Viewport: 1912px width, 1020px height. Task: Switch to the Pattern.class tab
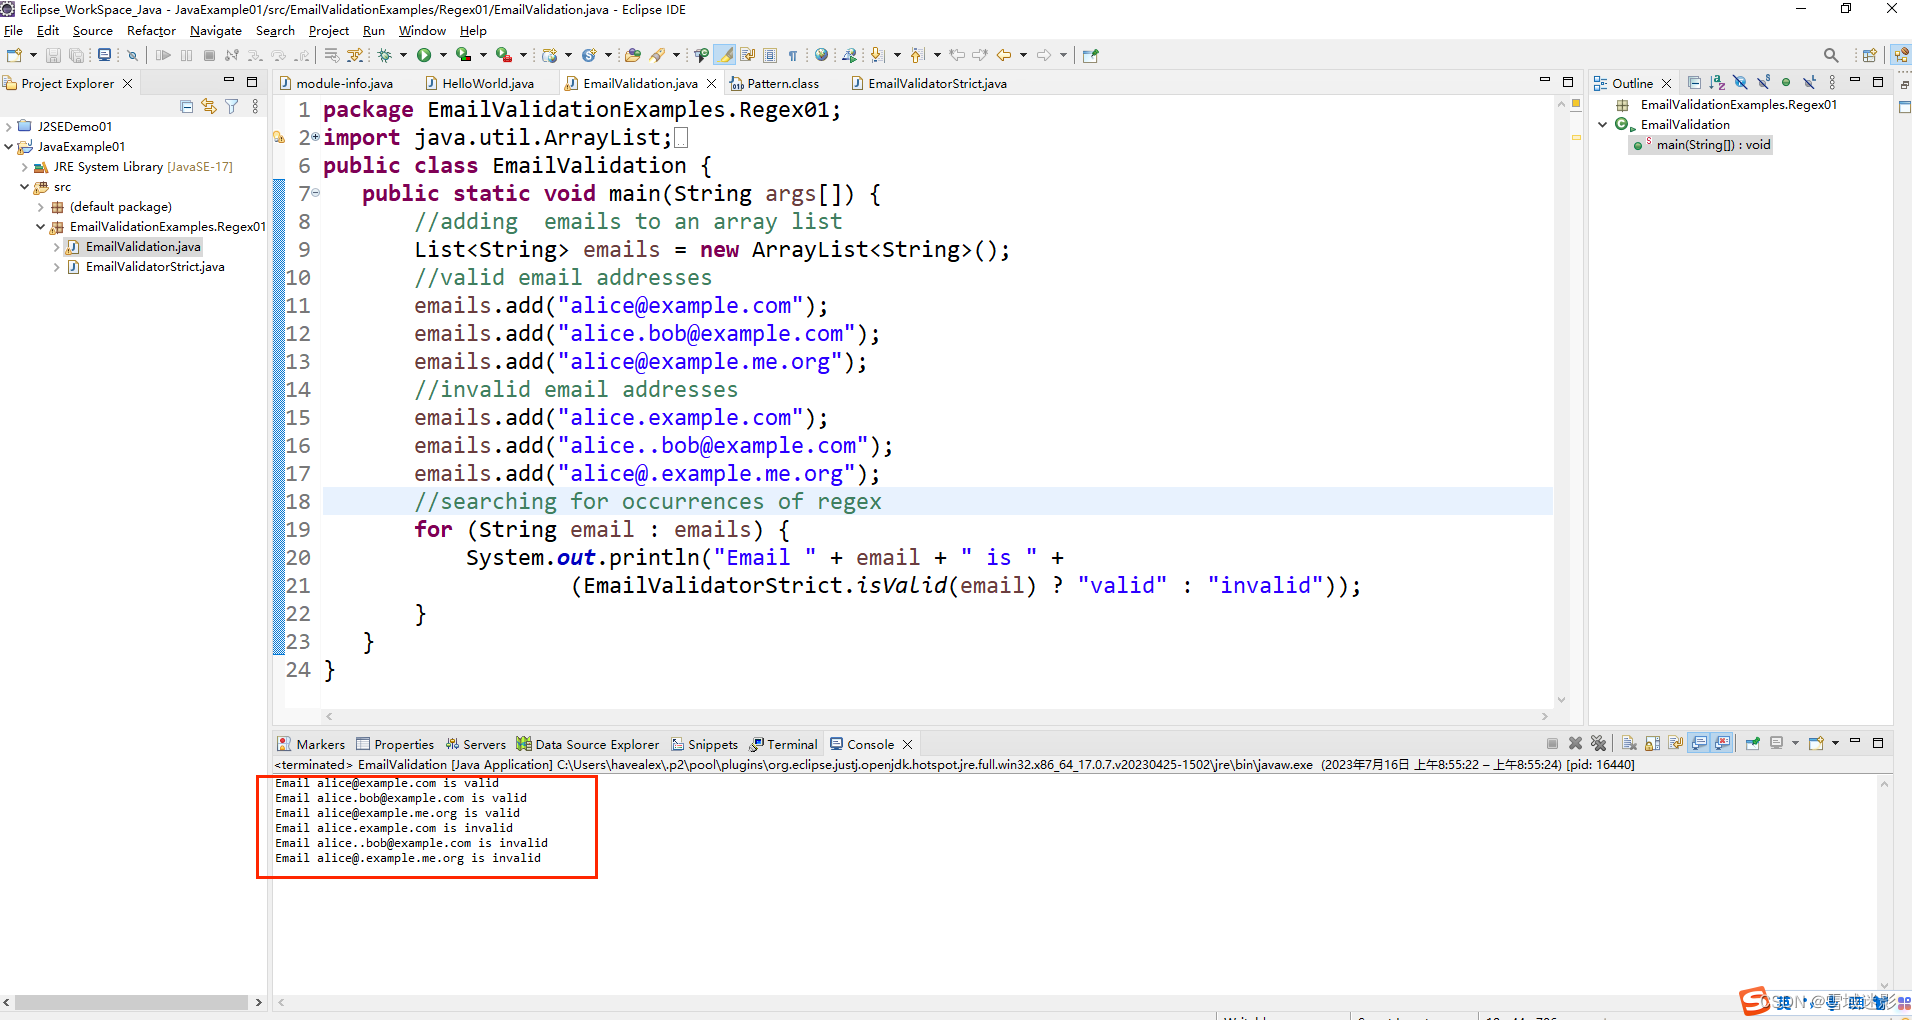(774, 83)
